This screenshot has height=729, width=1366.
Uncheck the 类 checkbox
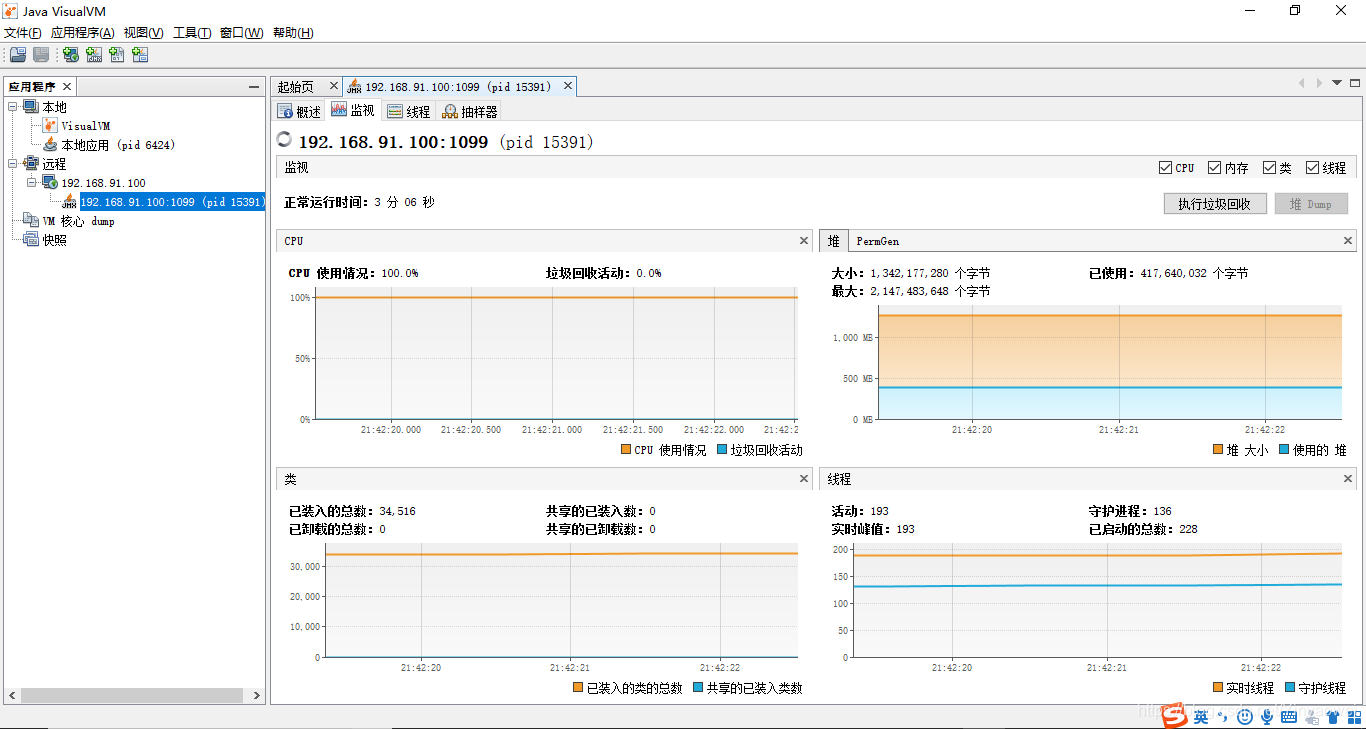click(1269, 168)
